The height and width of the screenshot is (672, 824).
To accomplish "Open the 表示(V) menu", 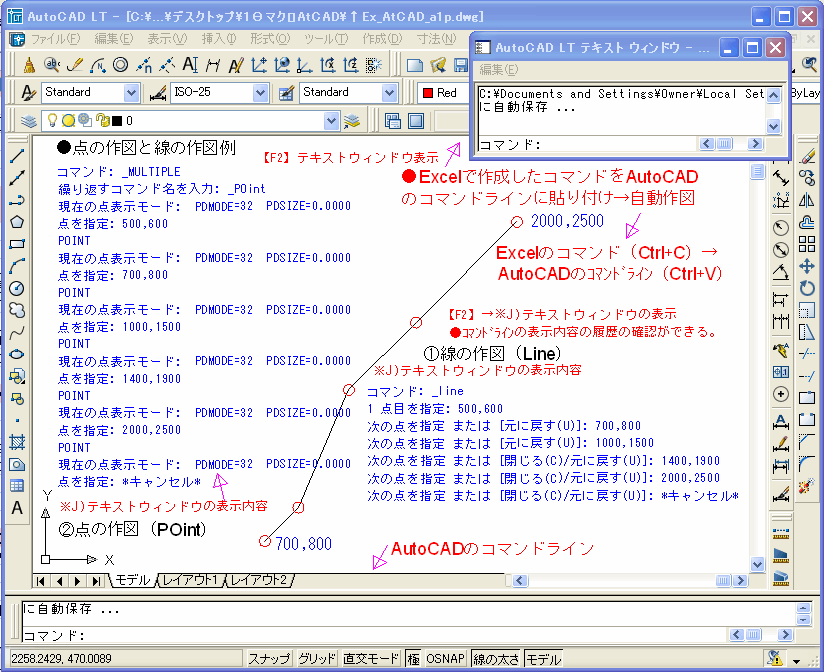I will pos(167,39).
